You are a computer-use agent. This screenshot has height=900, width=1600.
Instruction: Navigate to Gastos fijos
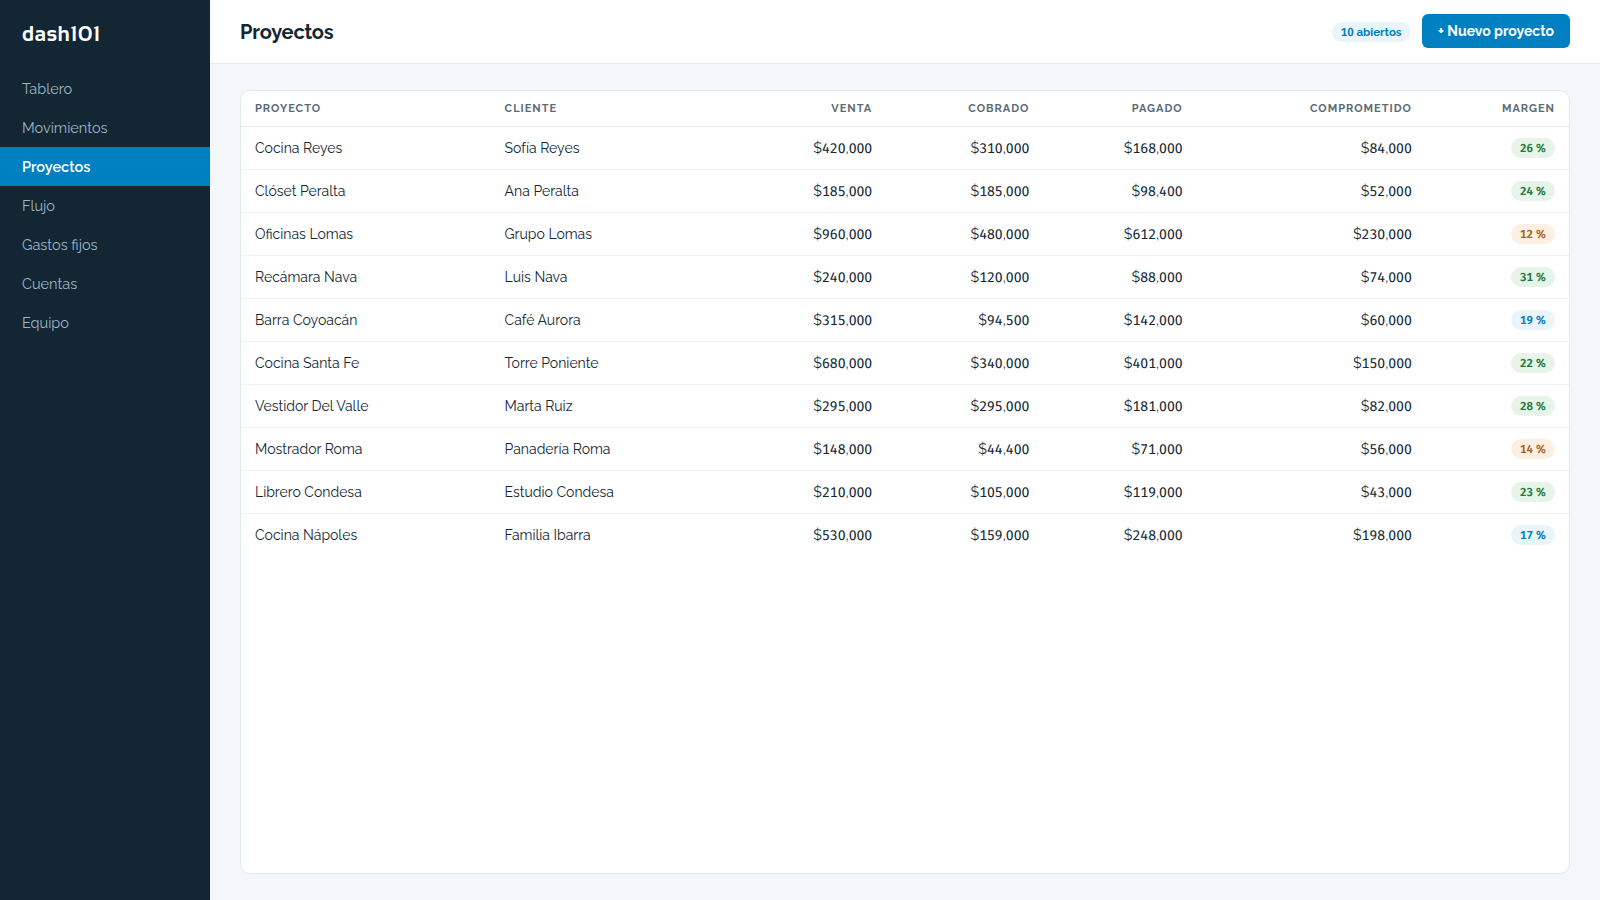tap(105, 245)
